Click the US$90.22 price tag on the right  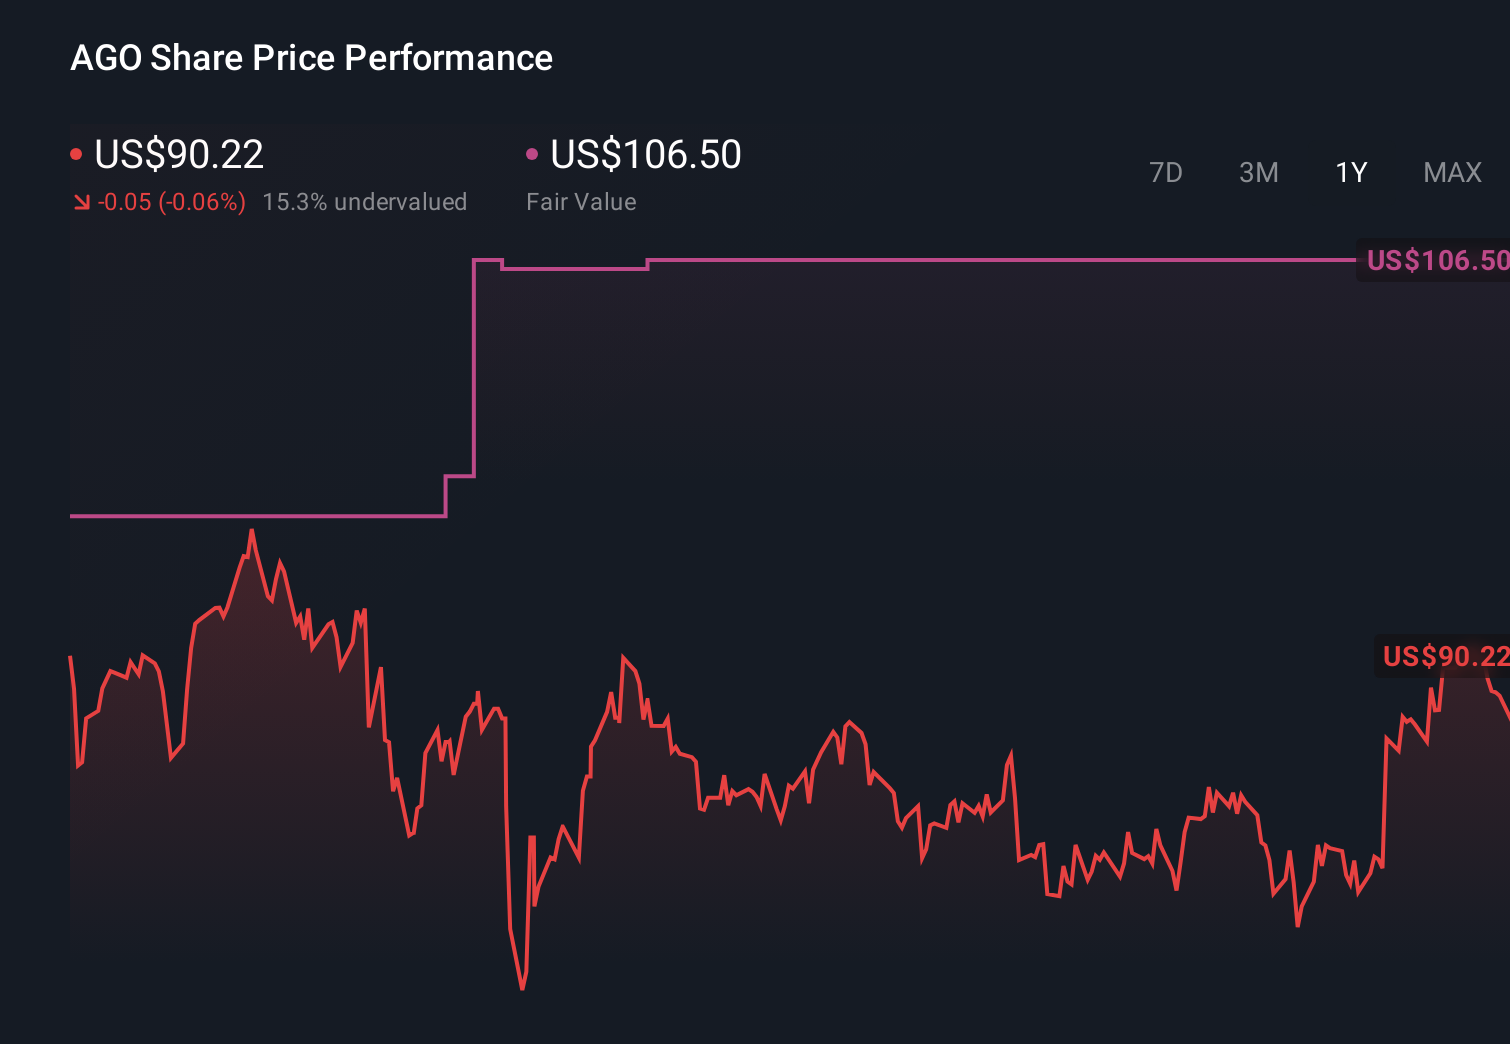click(x=1443, y=657)
